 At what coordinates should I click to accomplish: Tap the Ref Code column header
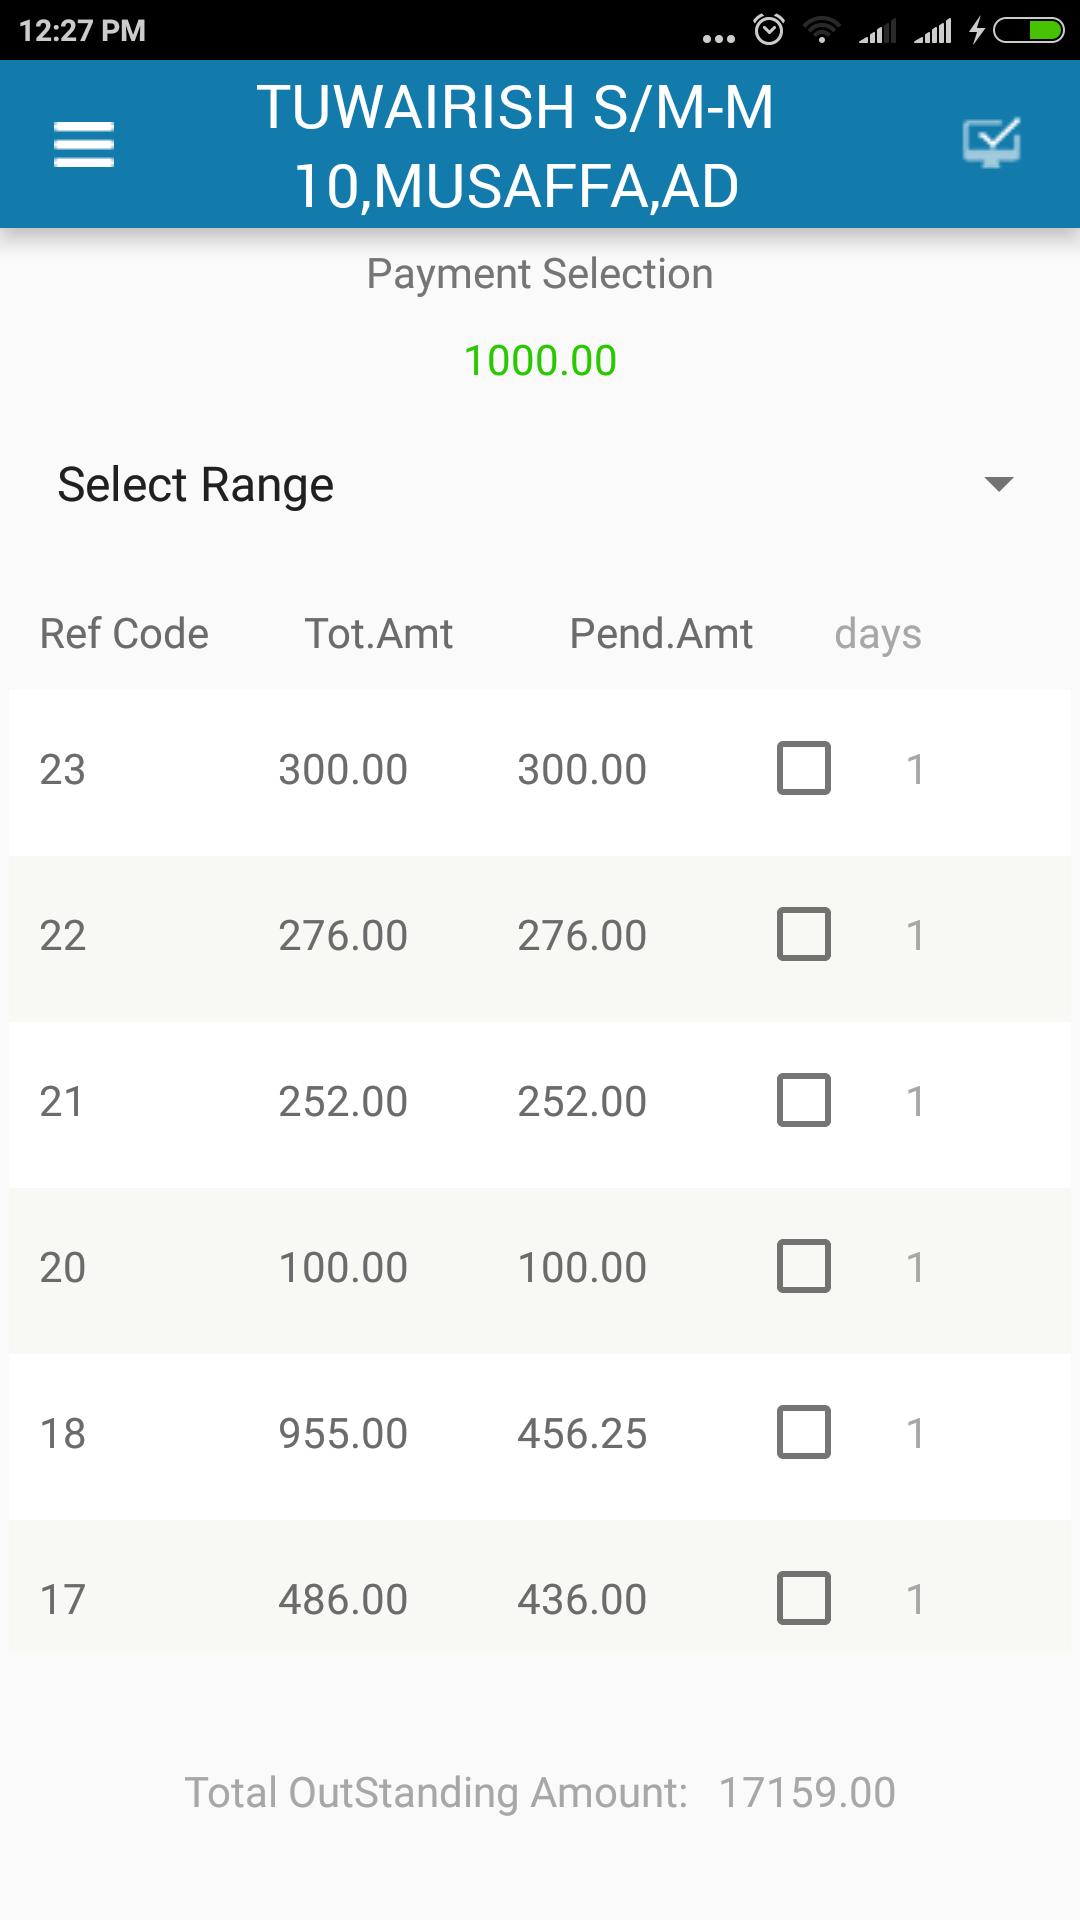[x=124, y=634]
